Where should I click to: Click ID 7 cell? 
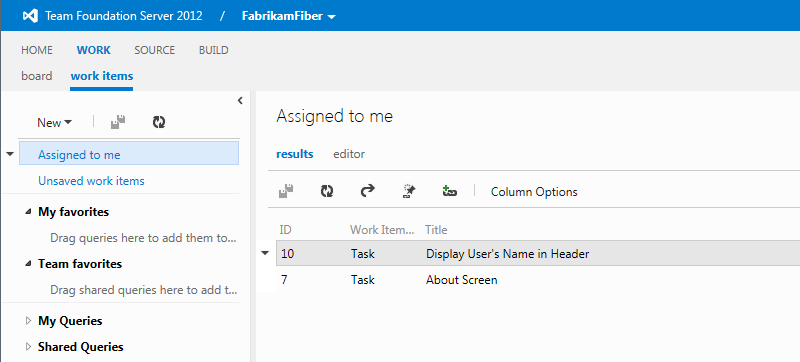[x=284, y=280]
